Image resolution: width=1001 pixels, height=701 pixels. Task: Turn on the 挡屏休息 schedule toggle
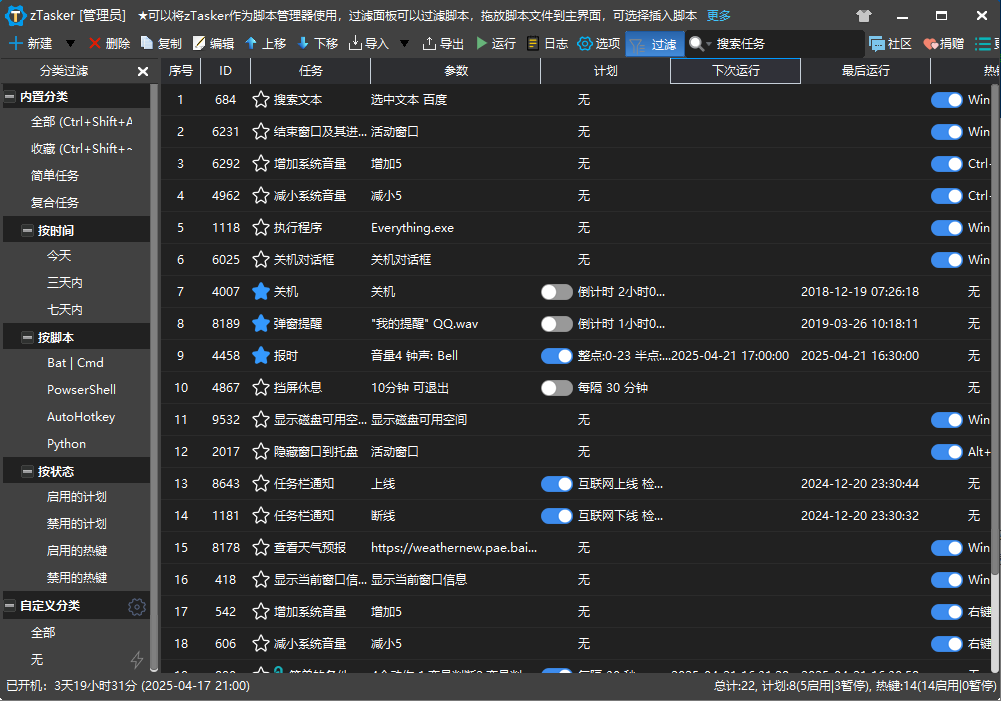pyautogui.click(x=557, y=387)
